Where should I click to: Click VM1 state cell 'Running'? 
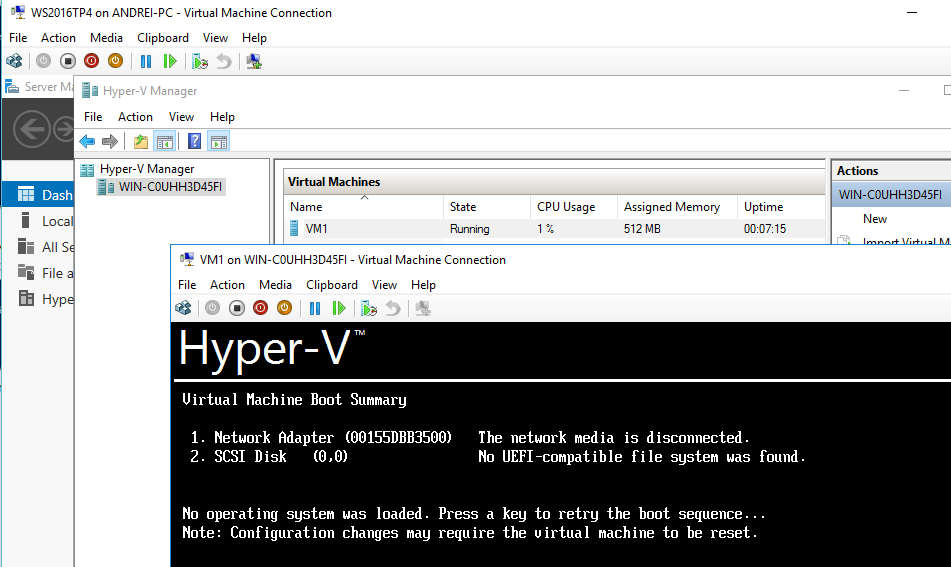[x=469, y=229]
